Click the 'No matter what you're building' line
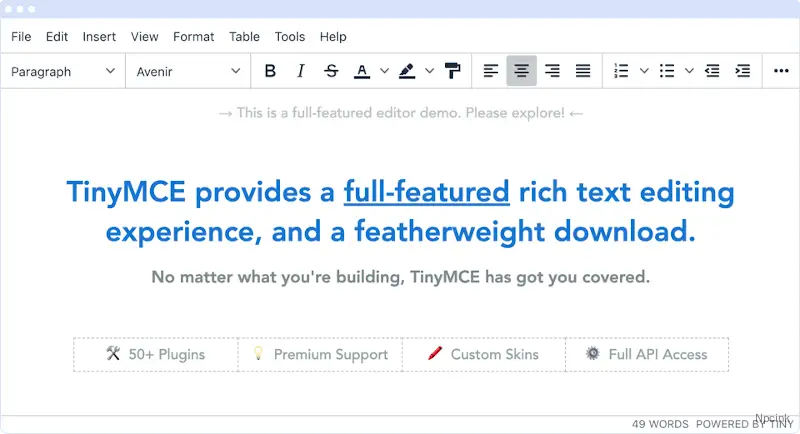The image size is (800, 434). 401,277
